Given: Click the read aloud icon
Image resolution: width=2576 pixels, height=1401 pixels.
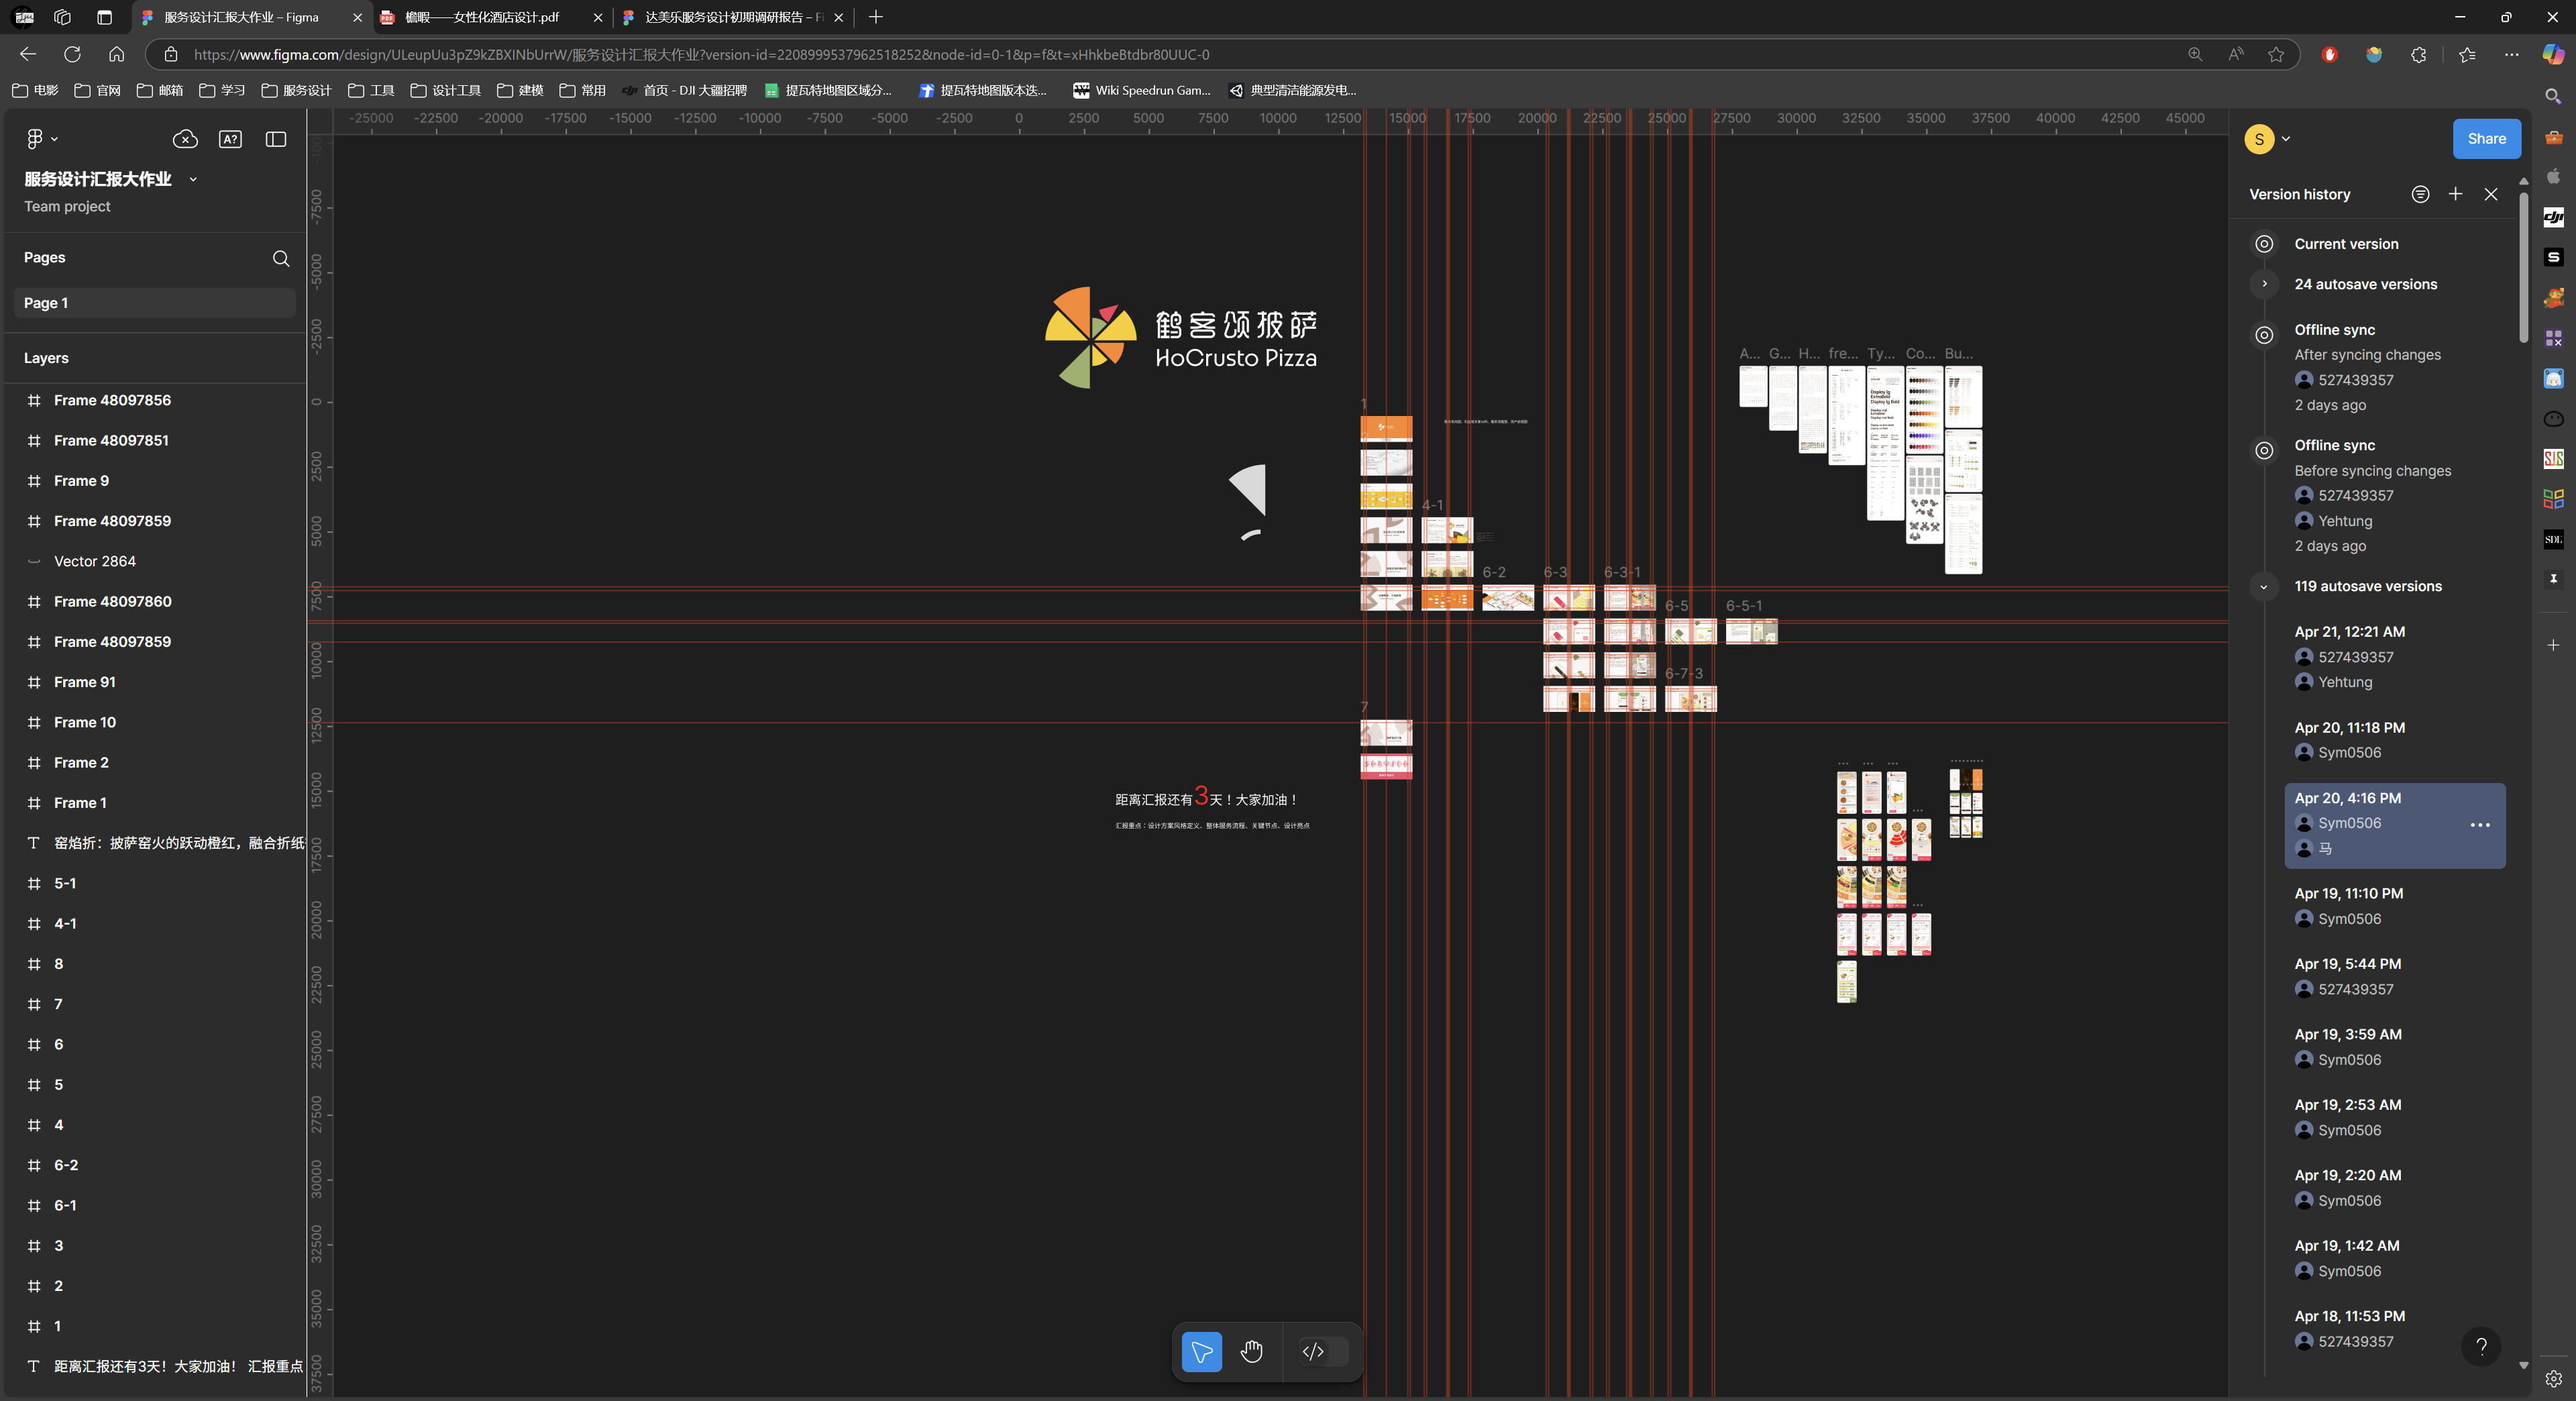Looking at the screenshot, I should [2236, 54].
